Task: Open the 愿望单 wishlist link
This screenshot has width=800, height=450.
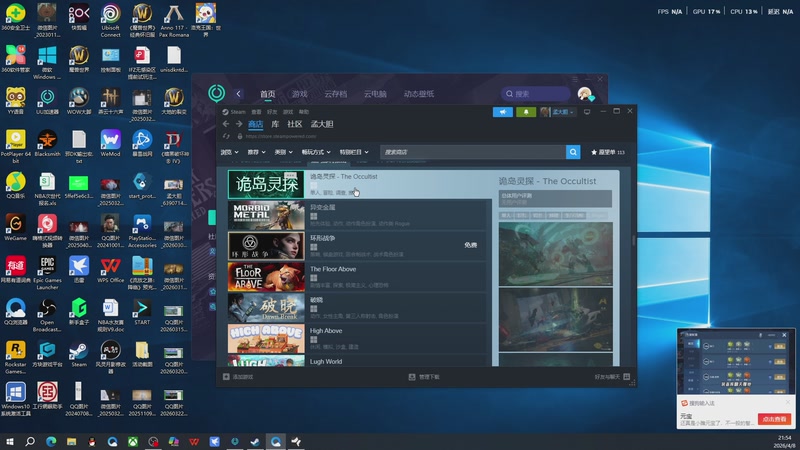Action: (607, 152)
